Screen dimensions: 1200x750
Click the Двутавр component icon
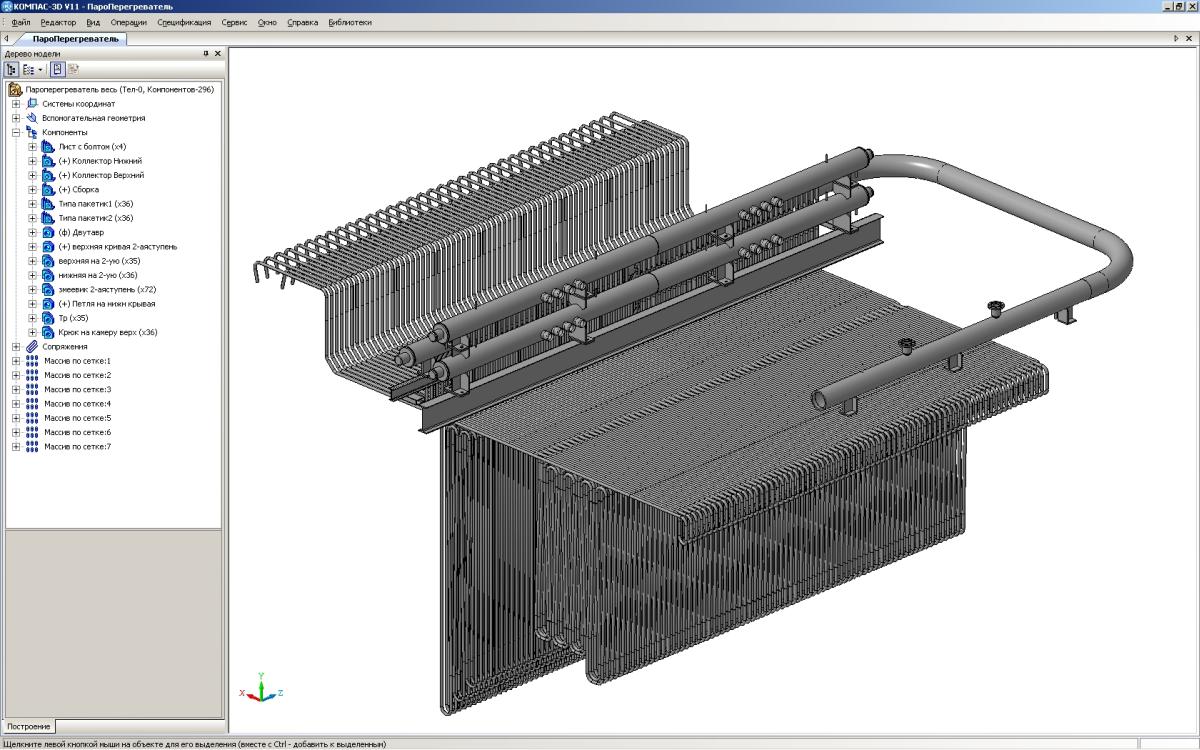[47, 232]
